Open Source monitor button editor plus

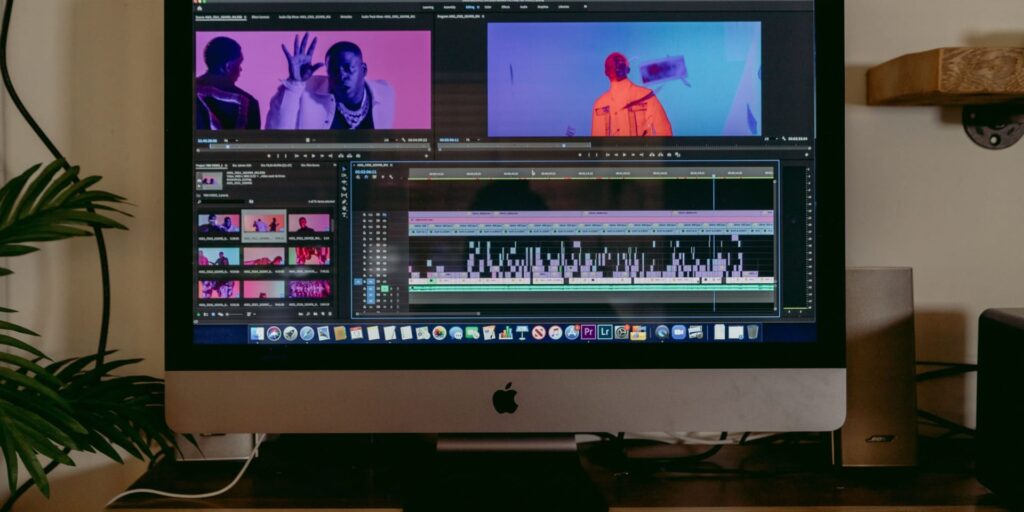tap(426, 156)
